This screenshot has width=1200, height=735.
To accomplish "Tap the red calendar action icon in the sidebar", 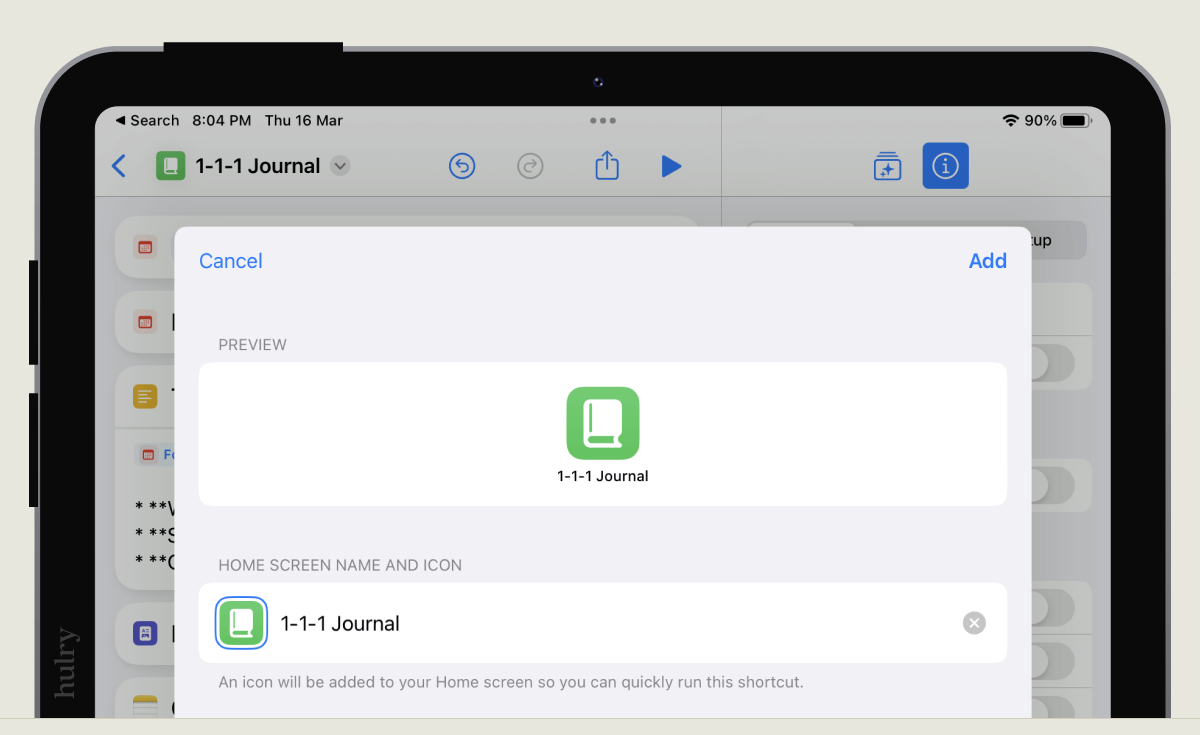I will click(x=143, y=247).
